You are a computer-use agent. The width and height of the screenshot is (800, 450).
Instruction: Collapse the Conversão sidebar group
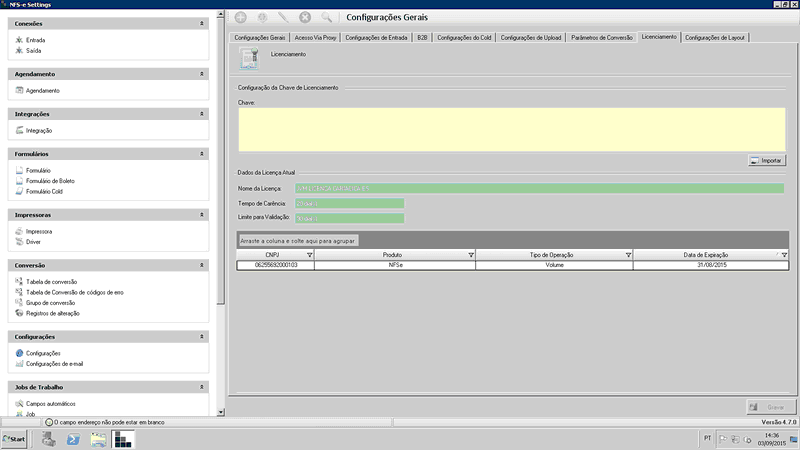(x=202, y=265)
